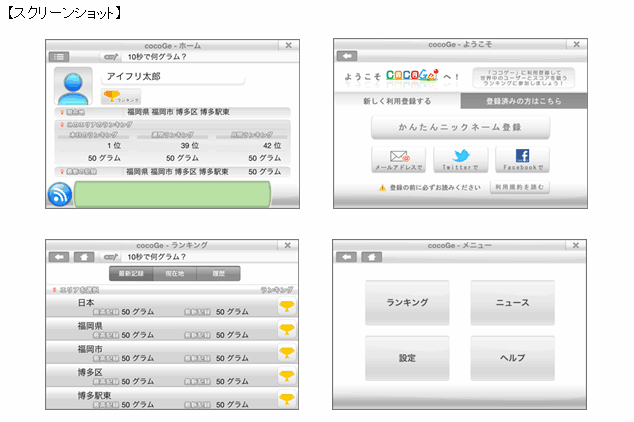Close the cocoGe ランキング window
This screenshot has height=422, width=634.
(288, 245)
